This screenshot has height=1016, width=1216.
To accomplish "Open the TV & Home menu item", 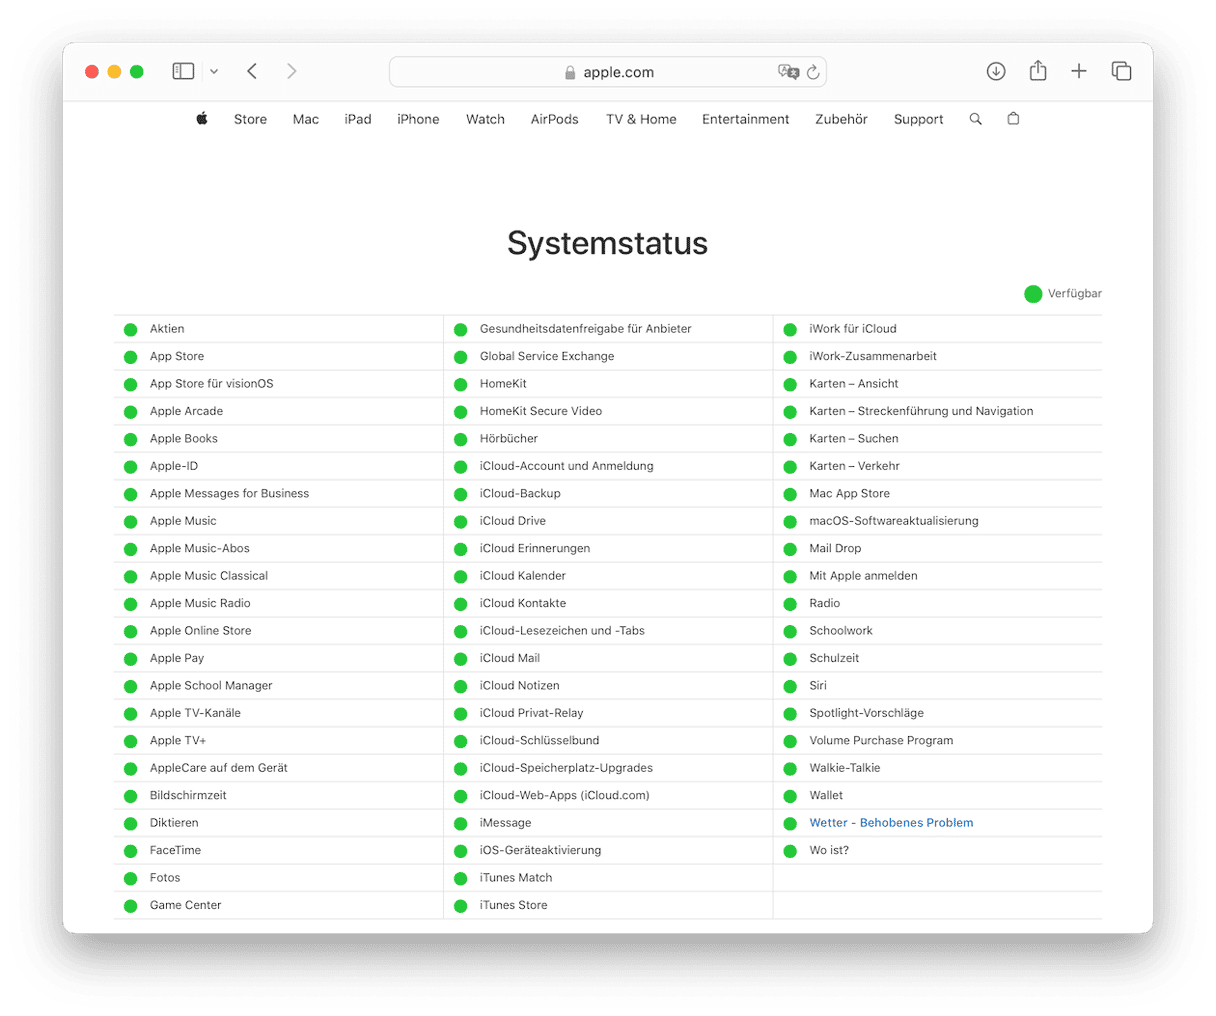I will coord(641,119).
